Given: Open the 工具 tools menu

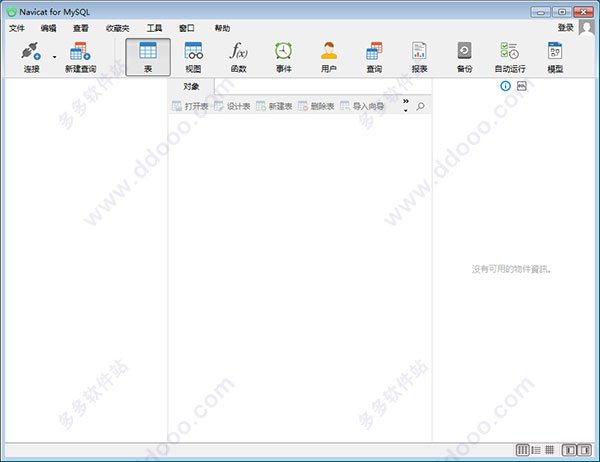Looking at the screenshot, I should (x=154, y=28).
